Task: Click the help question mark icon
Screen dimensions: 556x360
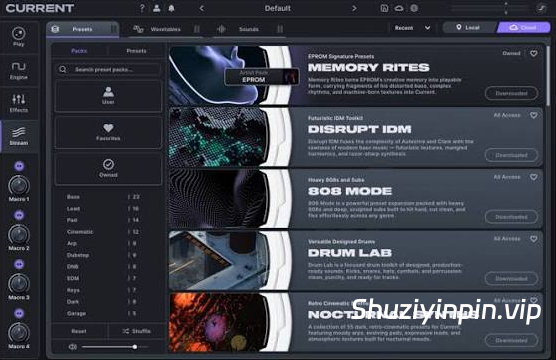Action: 142,8
